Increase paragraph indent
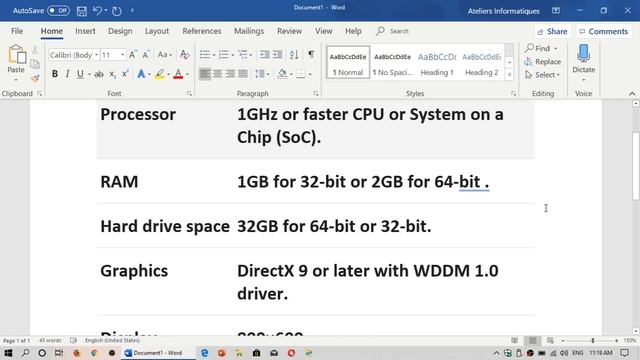Screen dimensions: 640x360 coord(278,54)
